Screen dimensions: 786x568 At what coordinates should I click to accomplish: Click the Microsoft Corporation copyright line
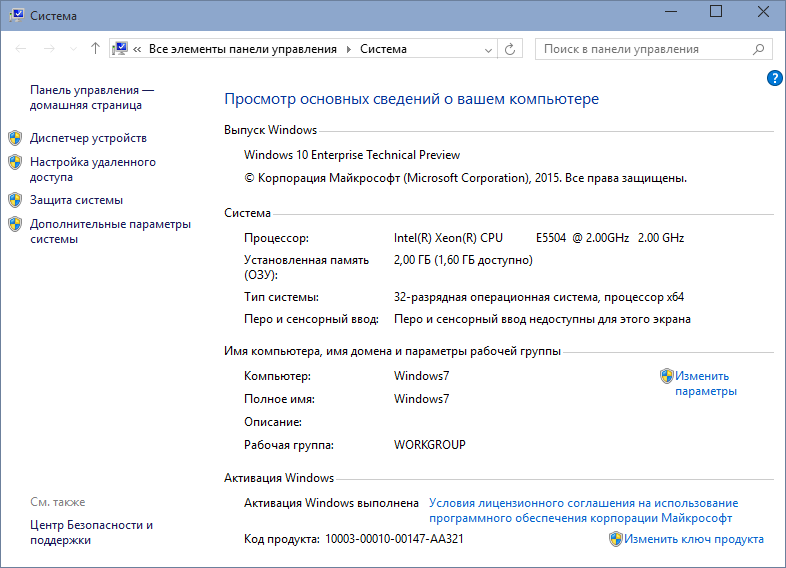465,178
